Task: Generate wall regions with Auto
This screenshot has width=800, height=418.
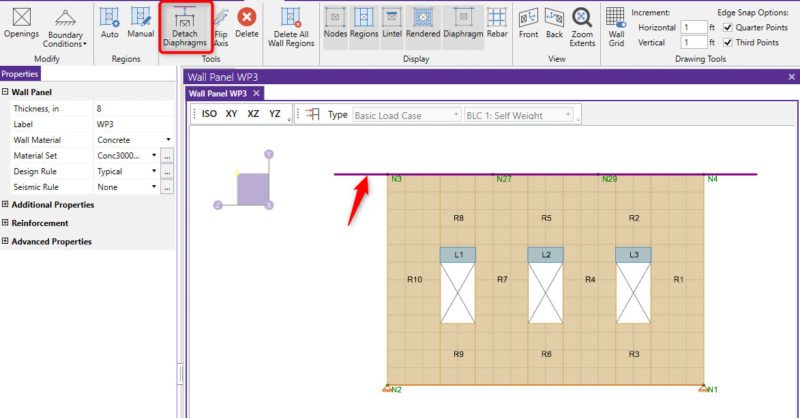Action: pos(110,24)
